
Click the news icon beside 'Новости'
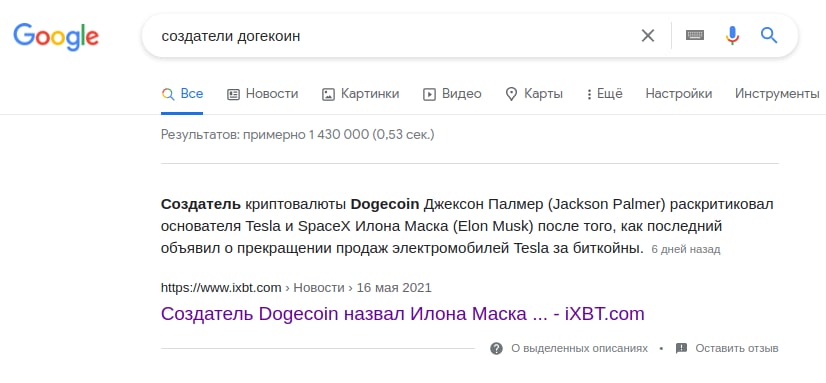(233, 94)
